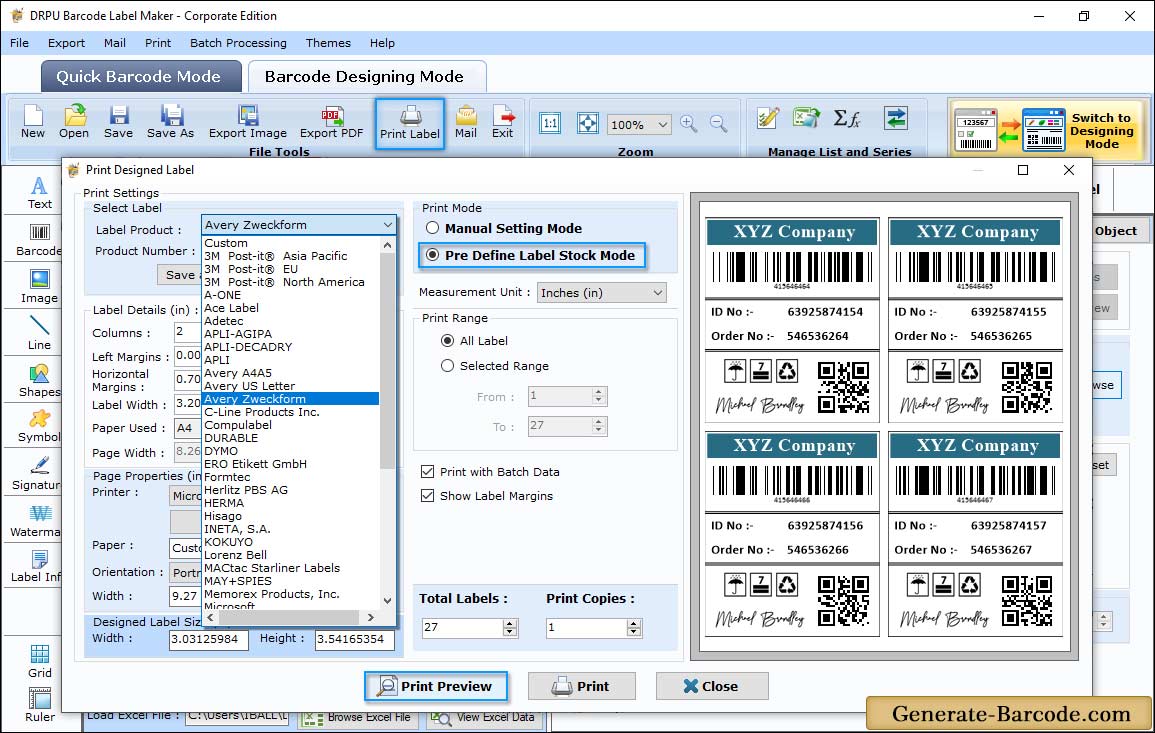The height and width of the screenshot is (733, 1155).
Task: Click the sigma formula series icon
Action: (x=847, y=118)
